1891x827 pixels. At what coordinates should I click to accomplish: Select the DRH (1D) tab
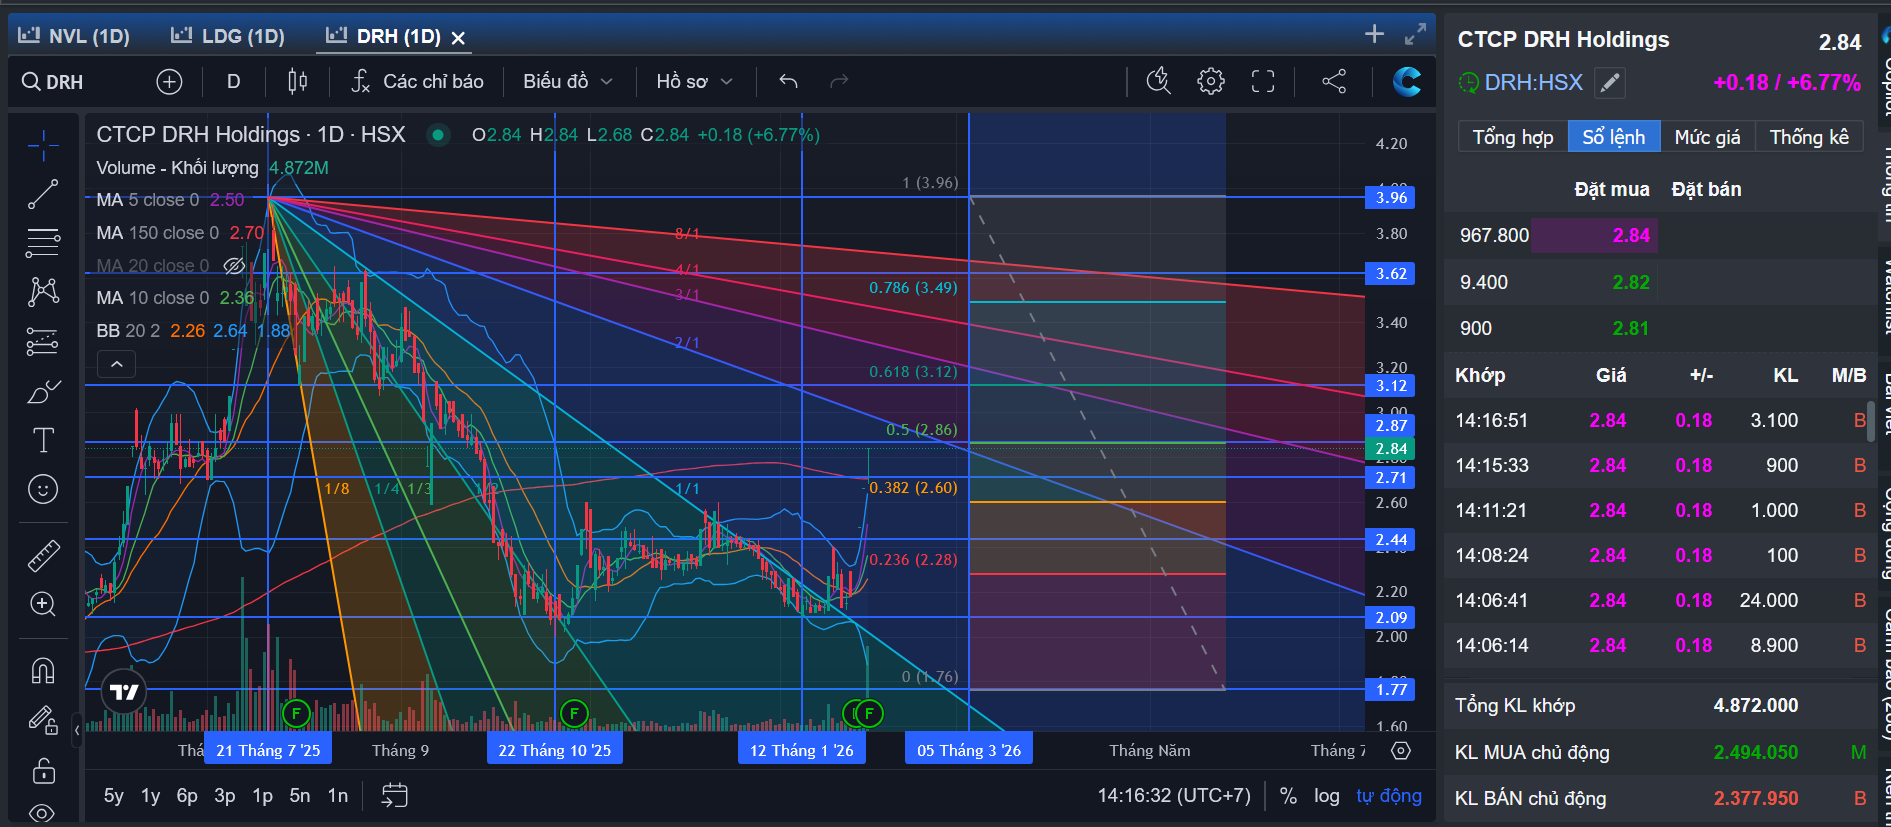384,36
